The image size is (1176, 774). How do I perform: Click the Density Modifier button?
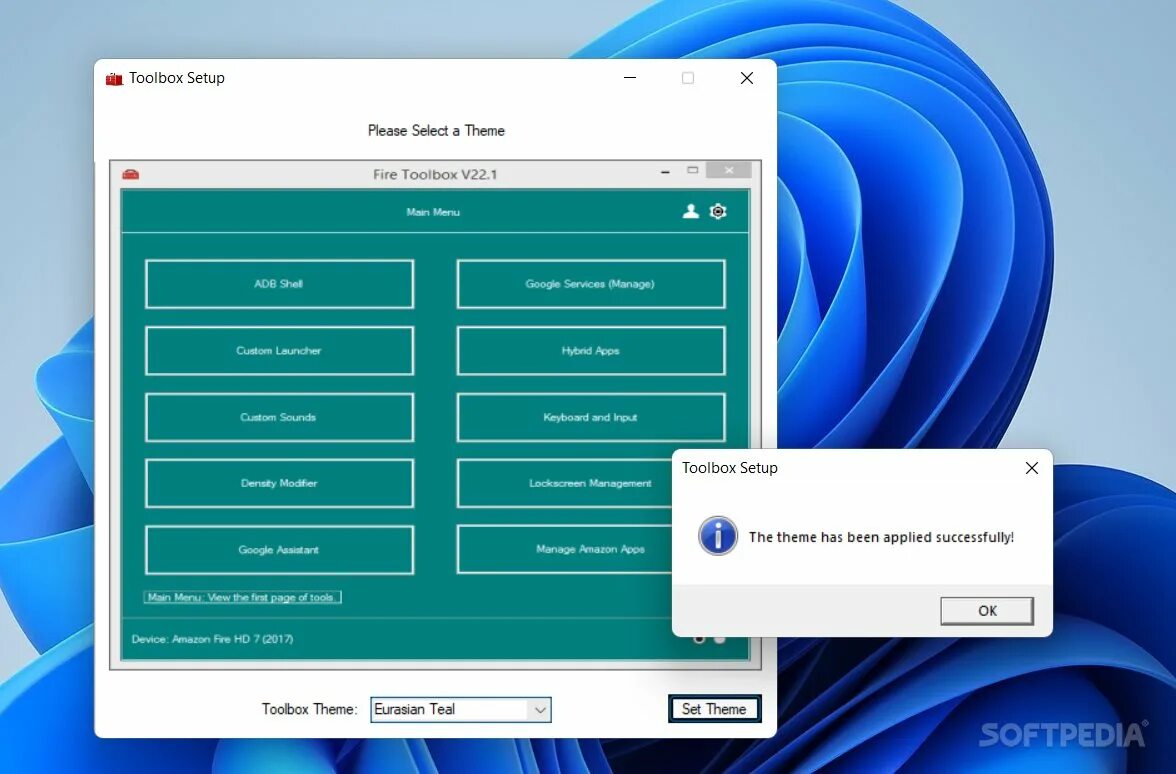(x=279, y=483)
